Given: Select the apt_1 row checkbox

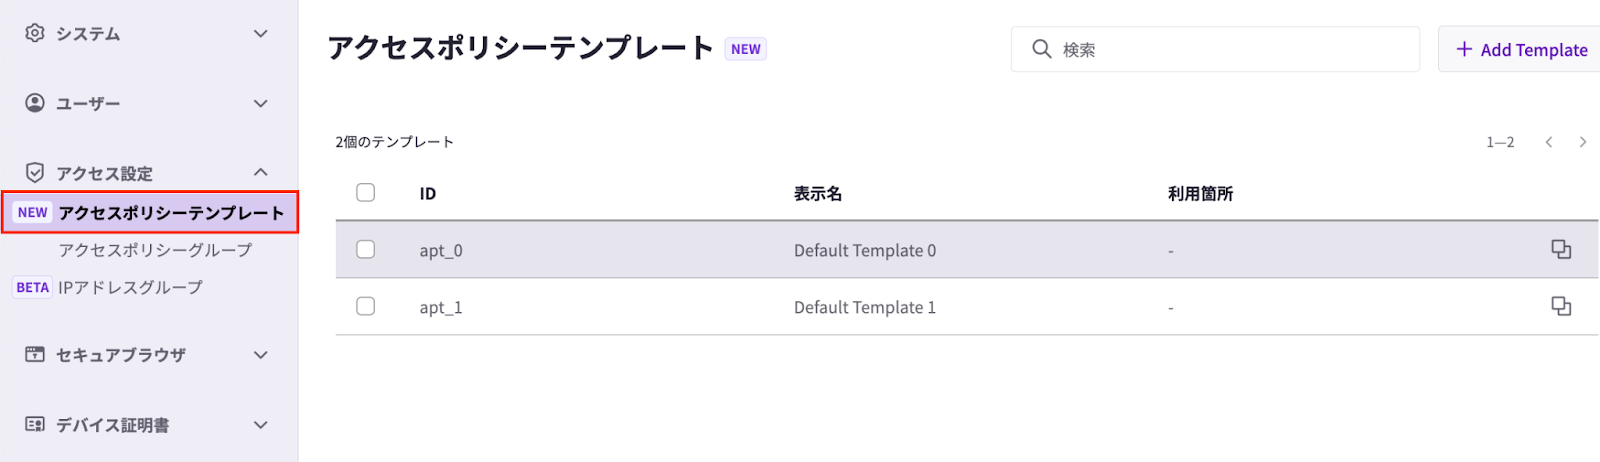Looking at the screenshot, I should tap(366, 306).
